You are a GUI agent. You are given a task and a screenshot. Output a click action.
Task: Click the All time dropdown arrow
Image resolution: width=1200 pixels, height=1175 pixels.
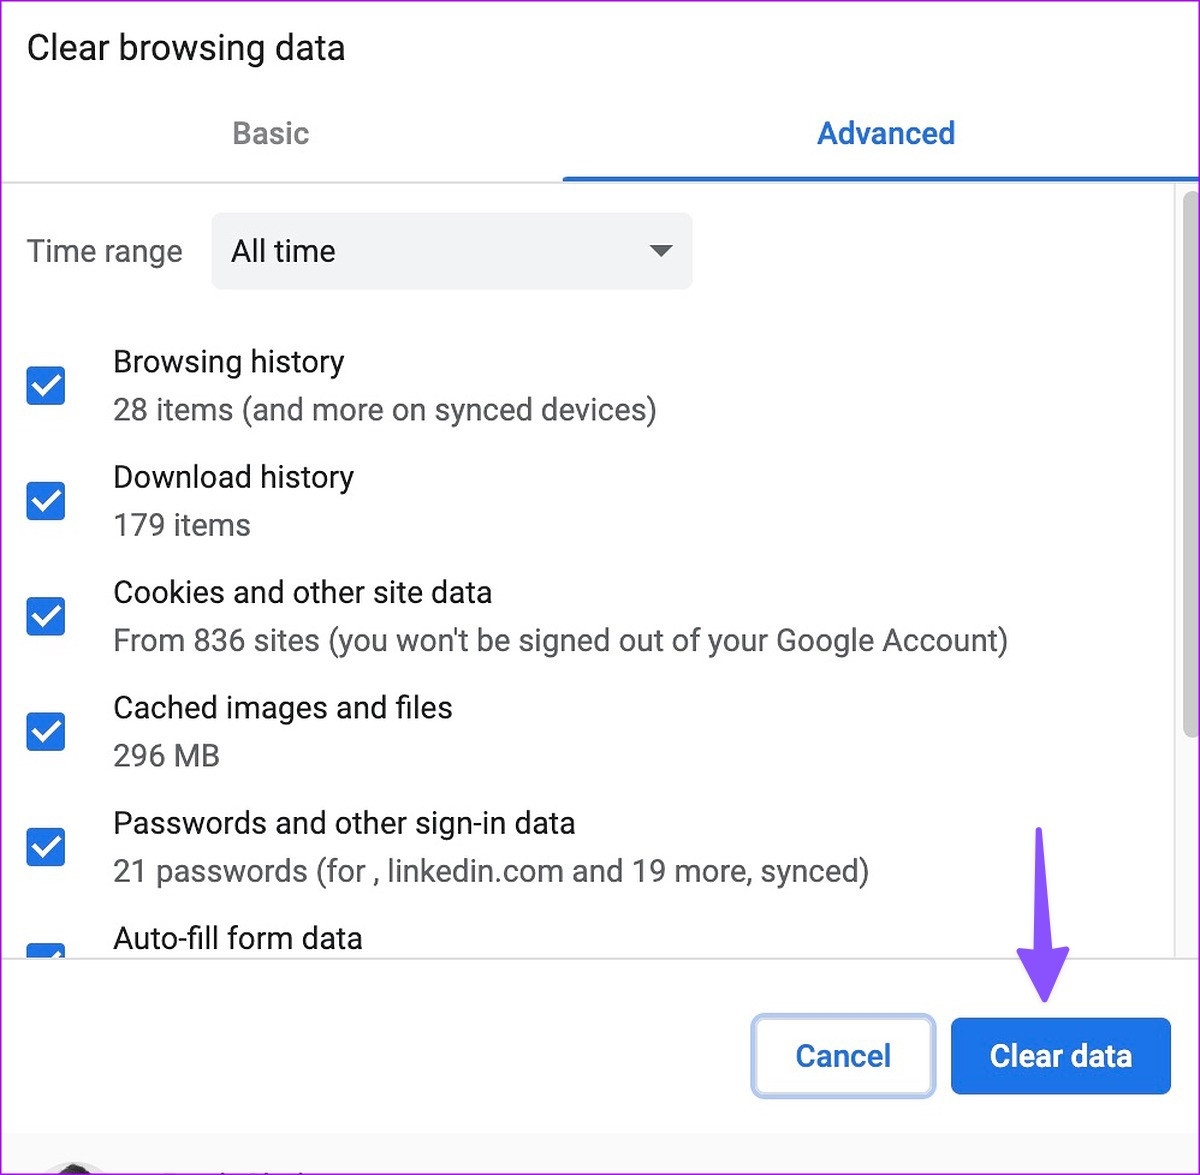coord(660,251)
